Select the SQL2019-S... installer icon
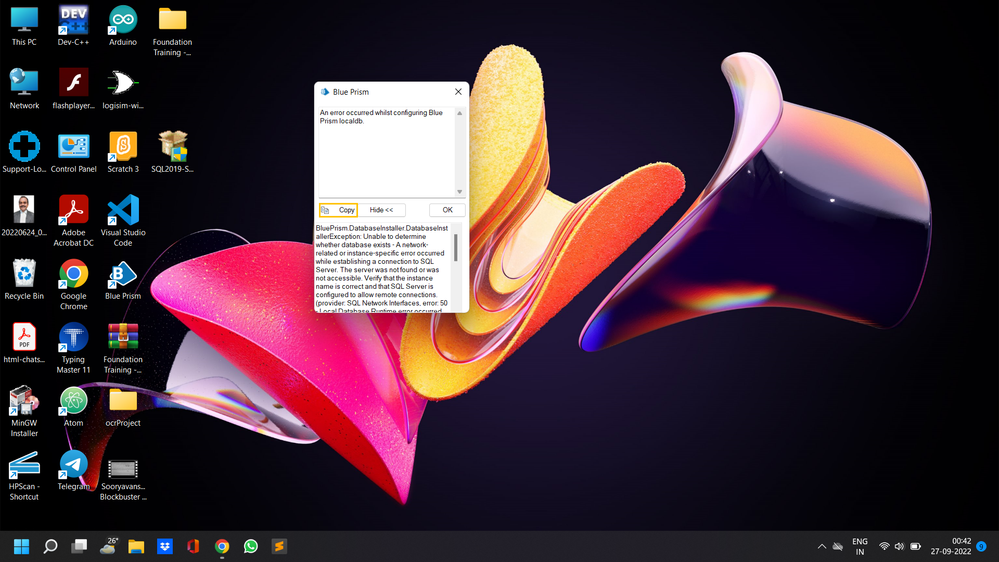Viewport: 999px width, 562px height. pyautogui.click(x=172, y=152)
